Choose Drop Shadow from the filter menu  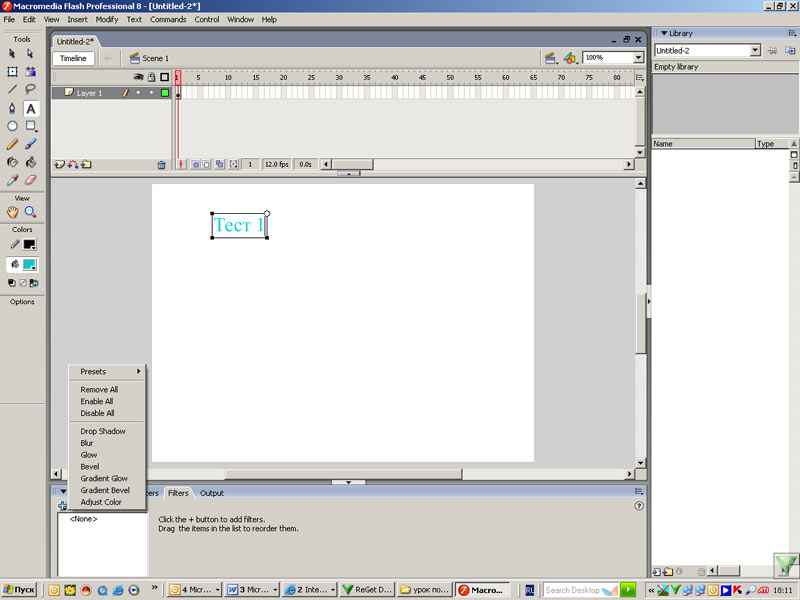coord(103,431)
